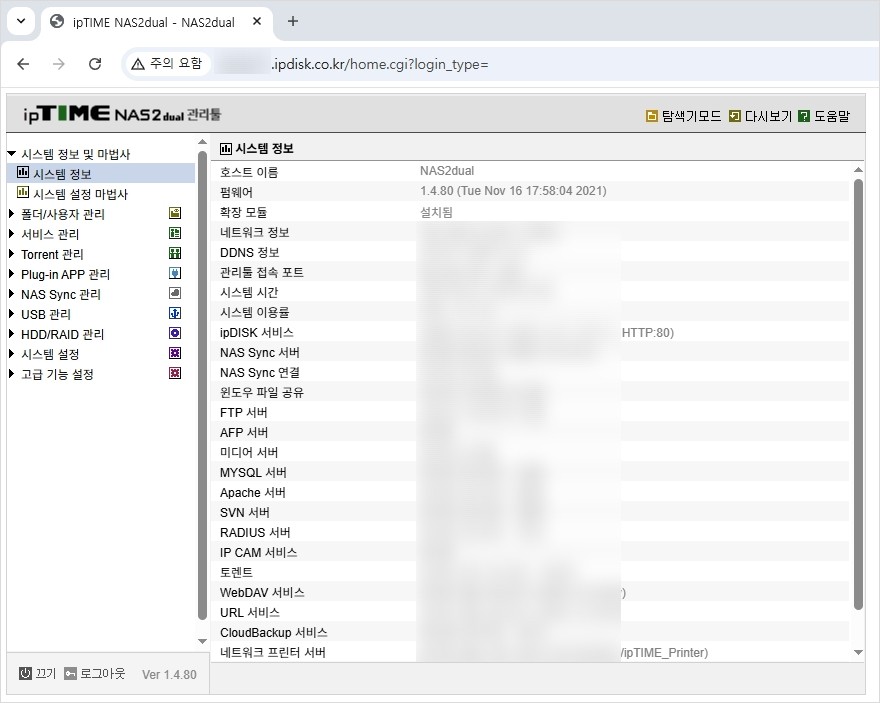This screenshot has height=703, width=880.
Task: Click sidebar scroll down arrow
Action: (x=202, y=641)
